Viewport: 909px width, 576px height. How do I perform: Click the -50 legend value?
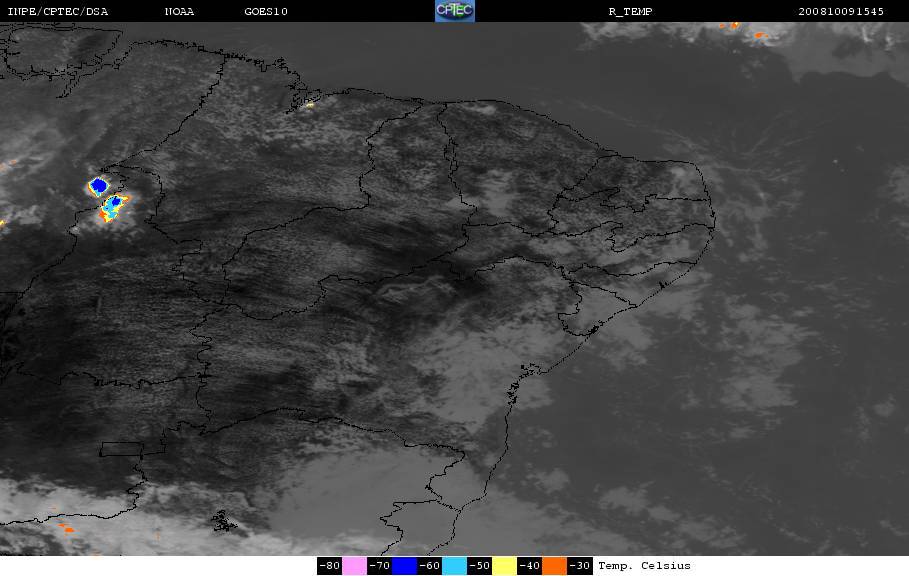(479, 566)
